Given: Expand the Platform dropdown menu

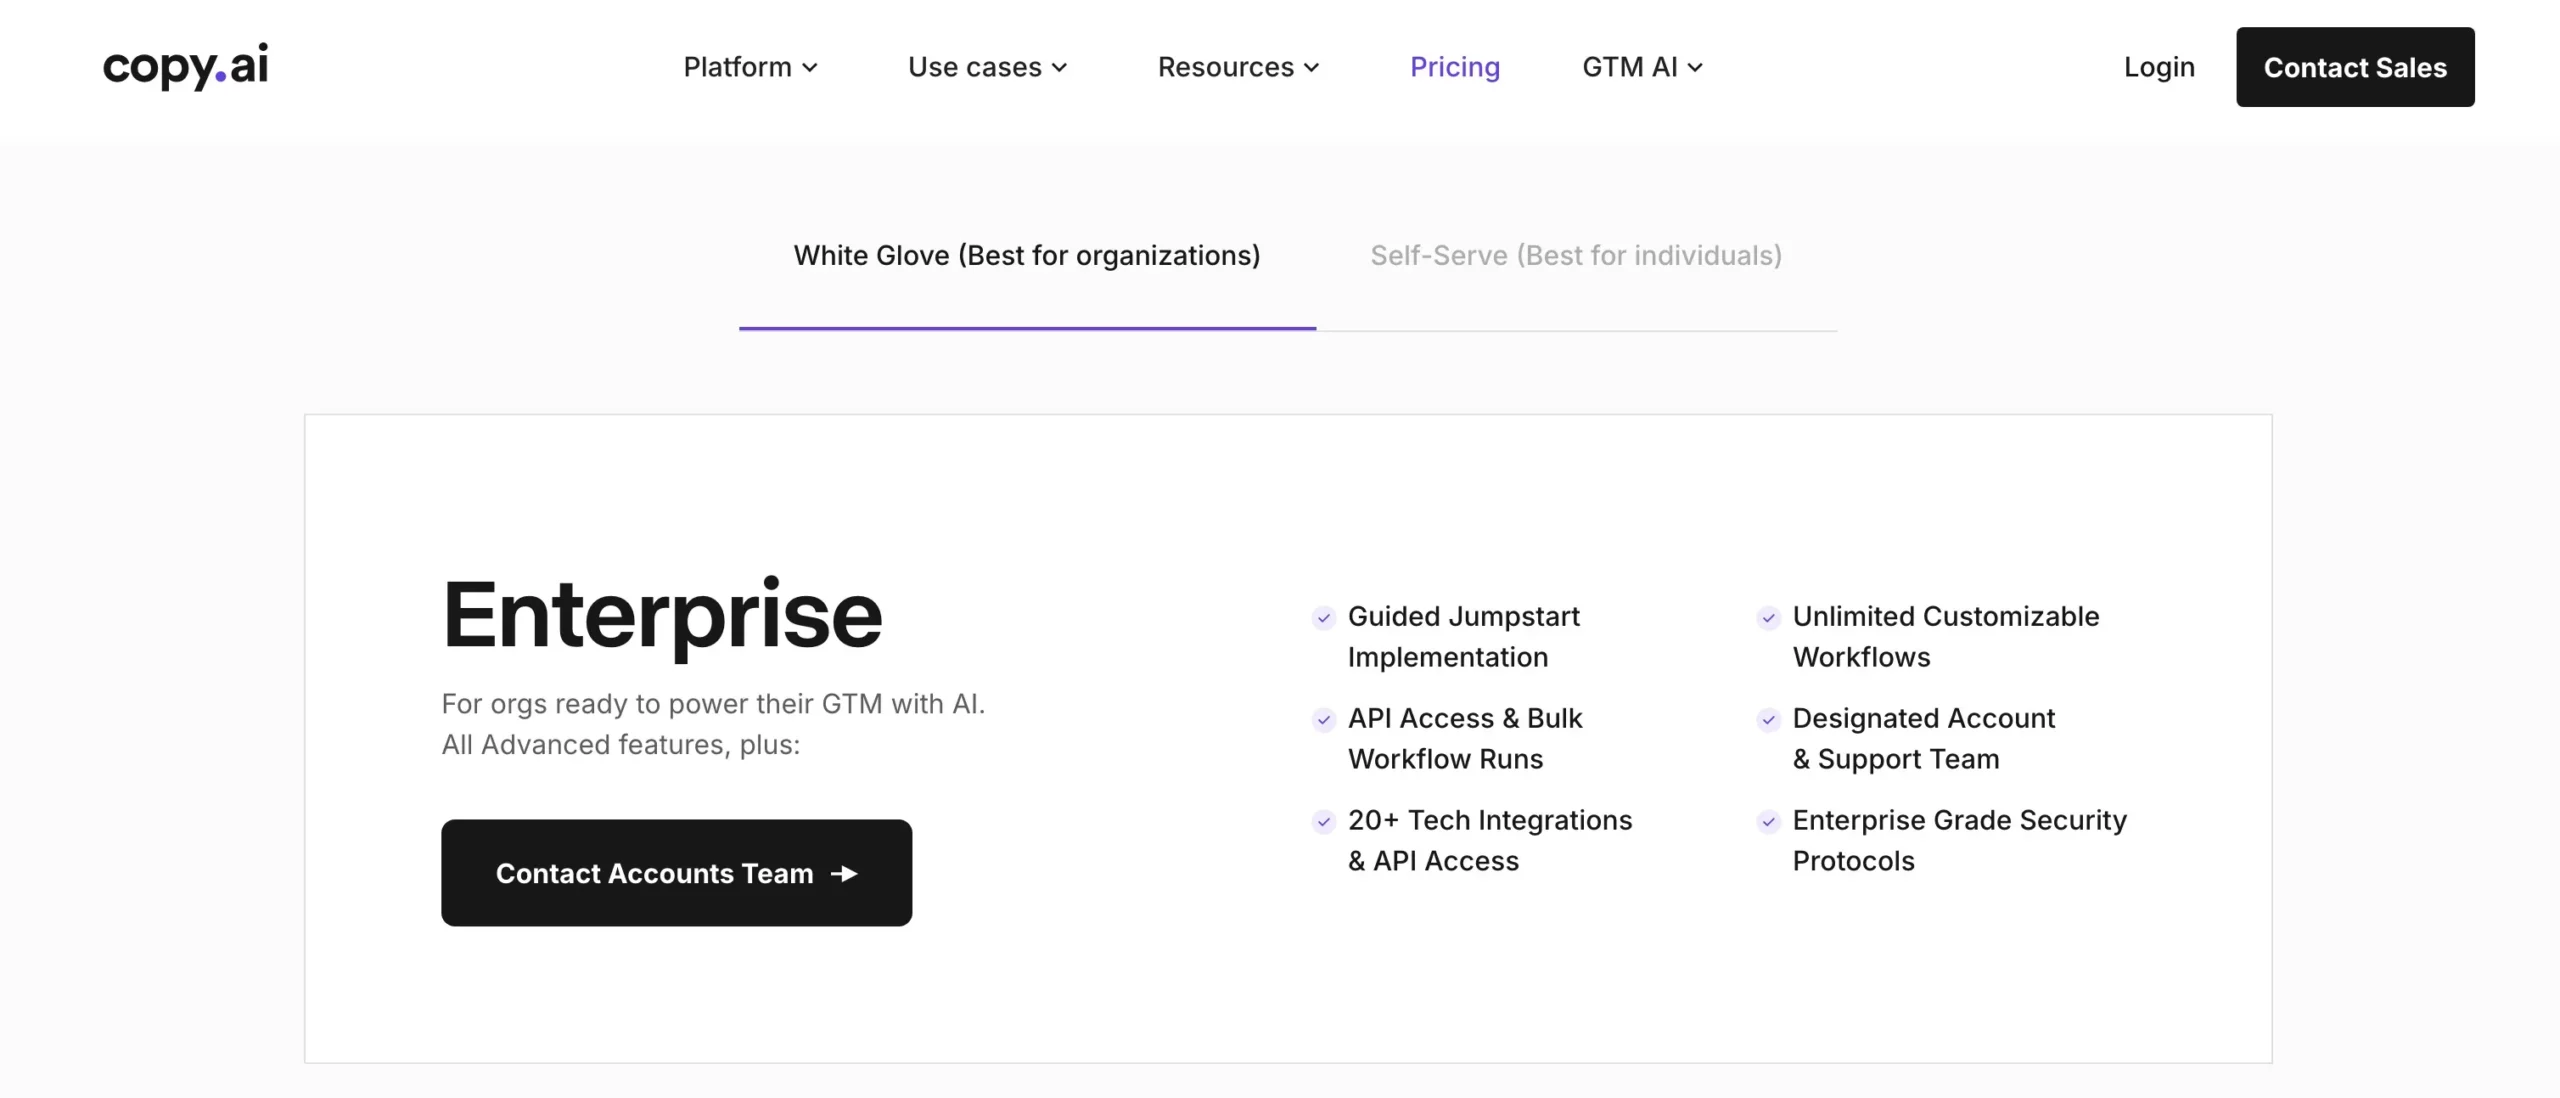Looking at the screenshot, I should coord(748,67).
